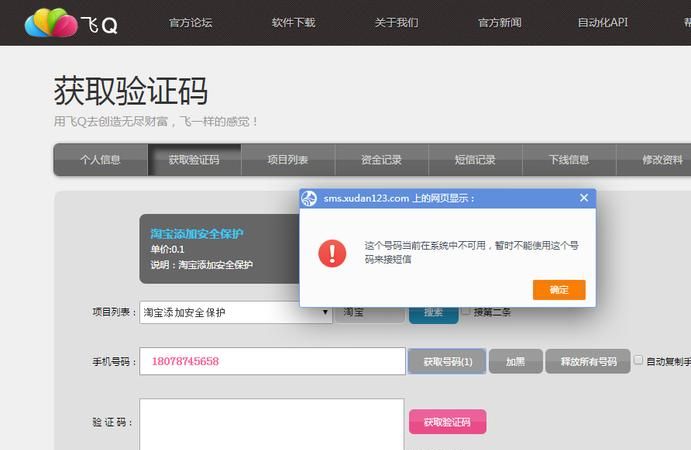691x450 pixels.
Task: Click the 淘宝添加安全保护 project title
Action: click(x=197, y=234)
